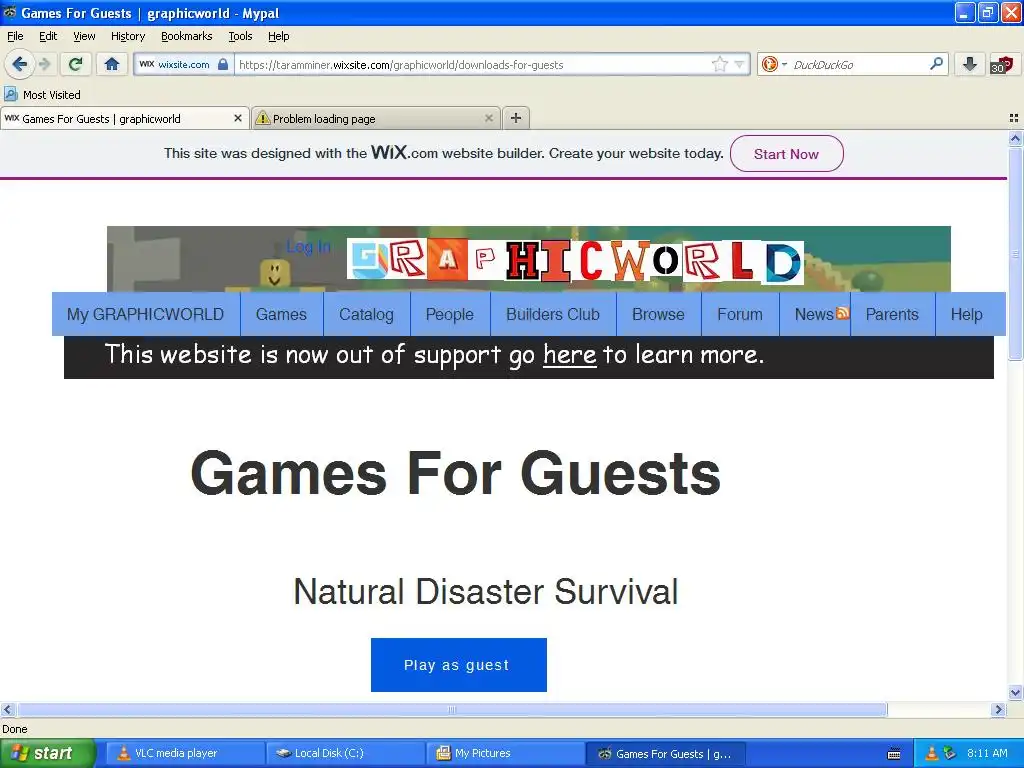Image resolution: width=1024 pixels, height=768 pixels.
Task: Open the View menu
Action: point(84,36)
